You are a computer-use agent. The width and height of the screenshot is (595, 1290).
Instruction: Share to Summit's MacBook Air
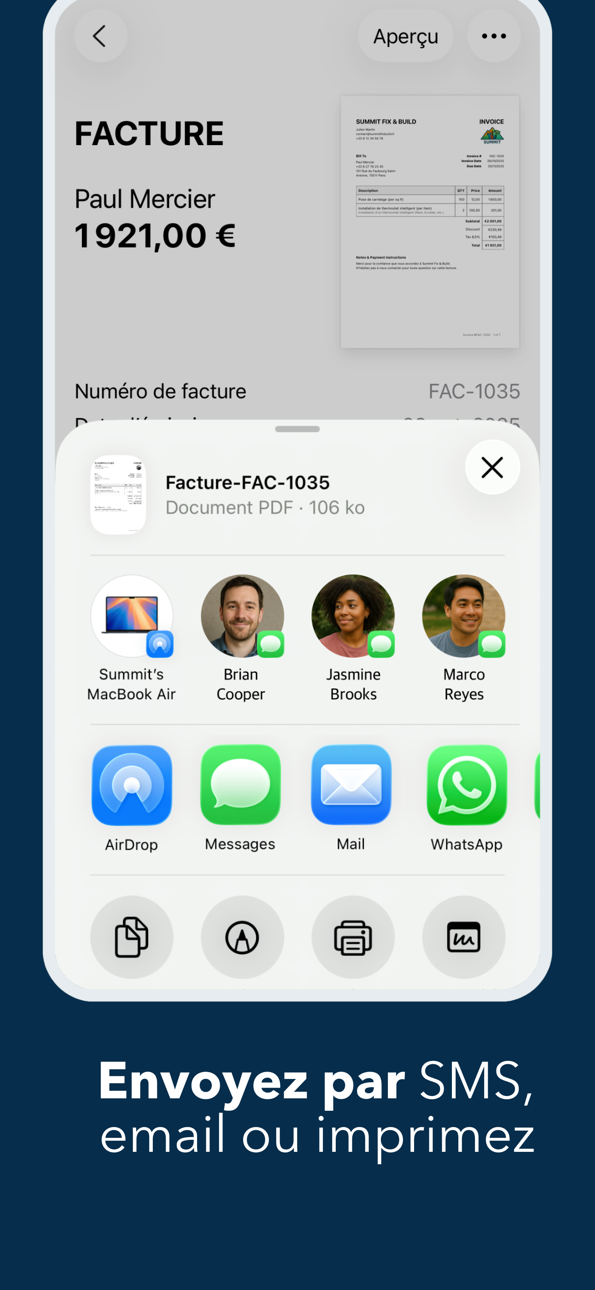131,639
